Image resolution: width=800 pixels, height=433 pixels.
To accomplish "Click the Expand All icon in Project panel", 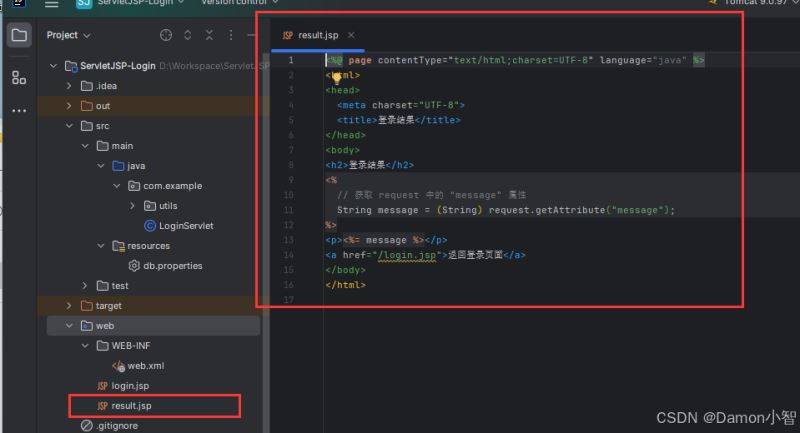I will [188, 35].
